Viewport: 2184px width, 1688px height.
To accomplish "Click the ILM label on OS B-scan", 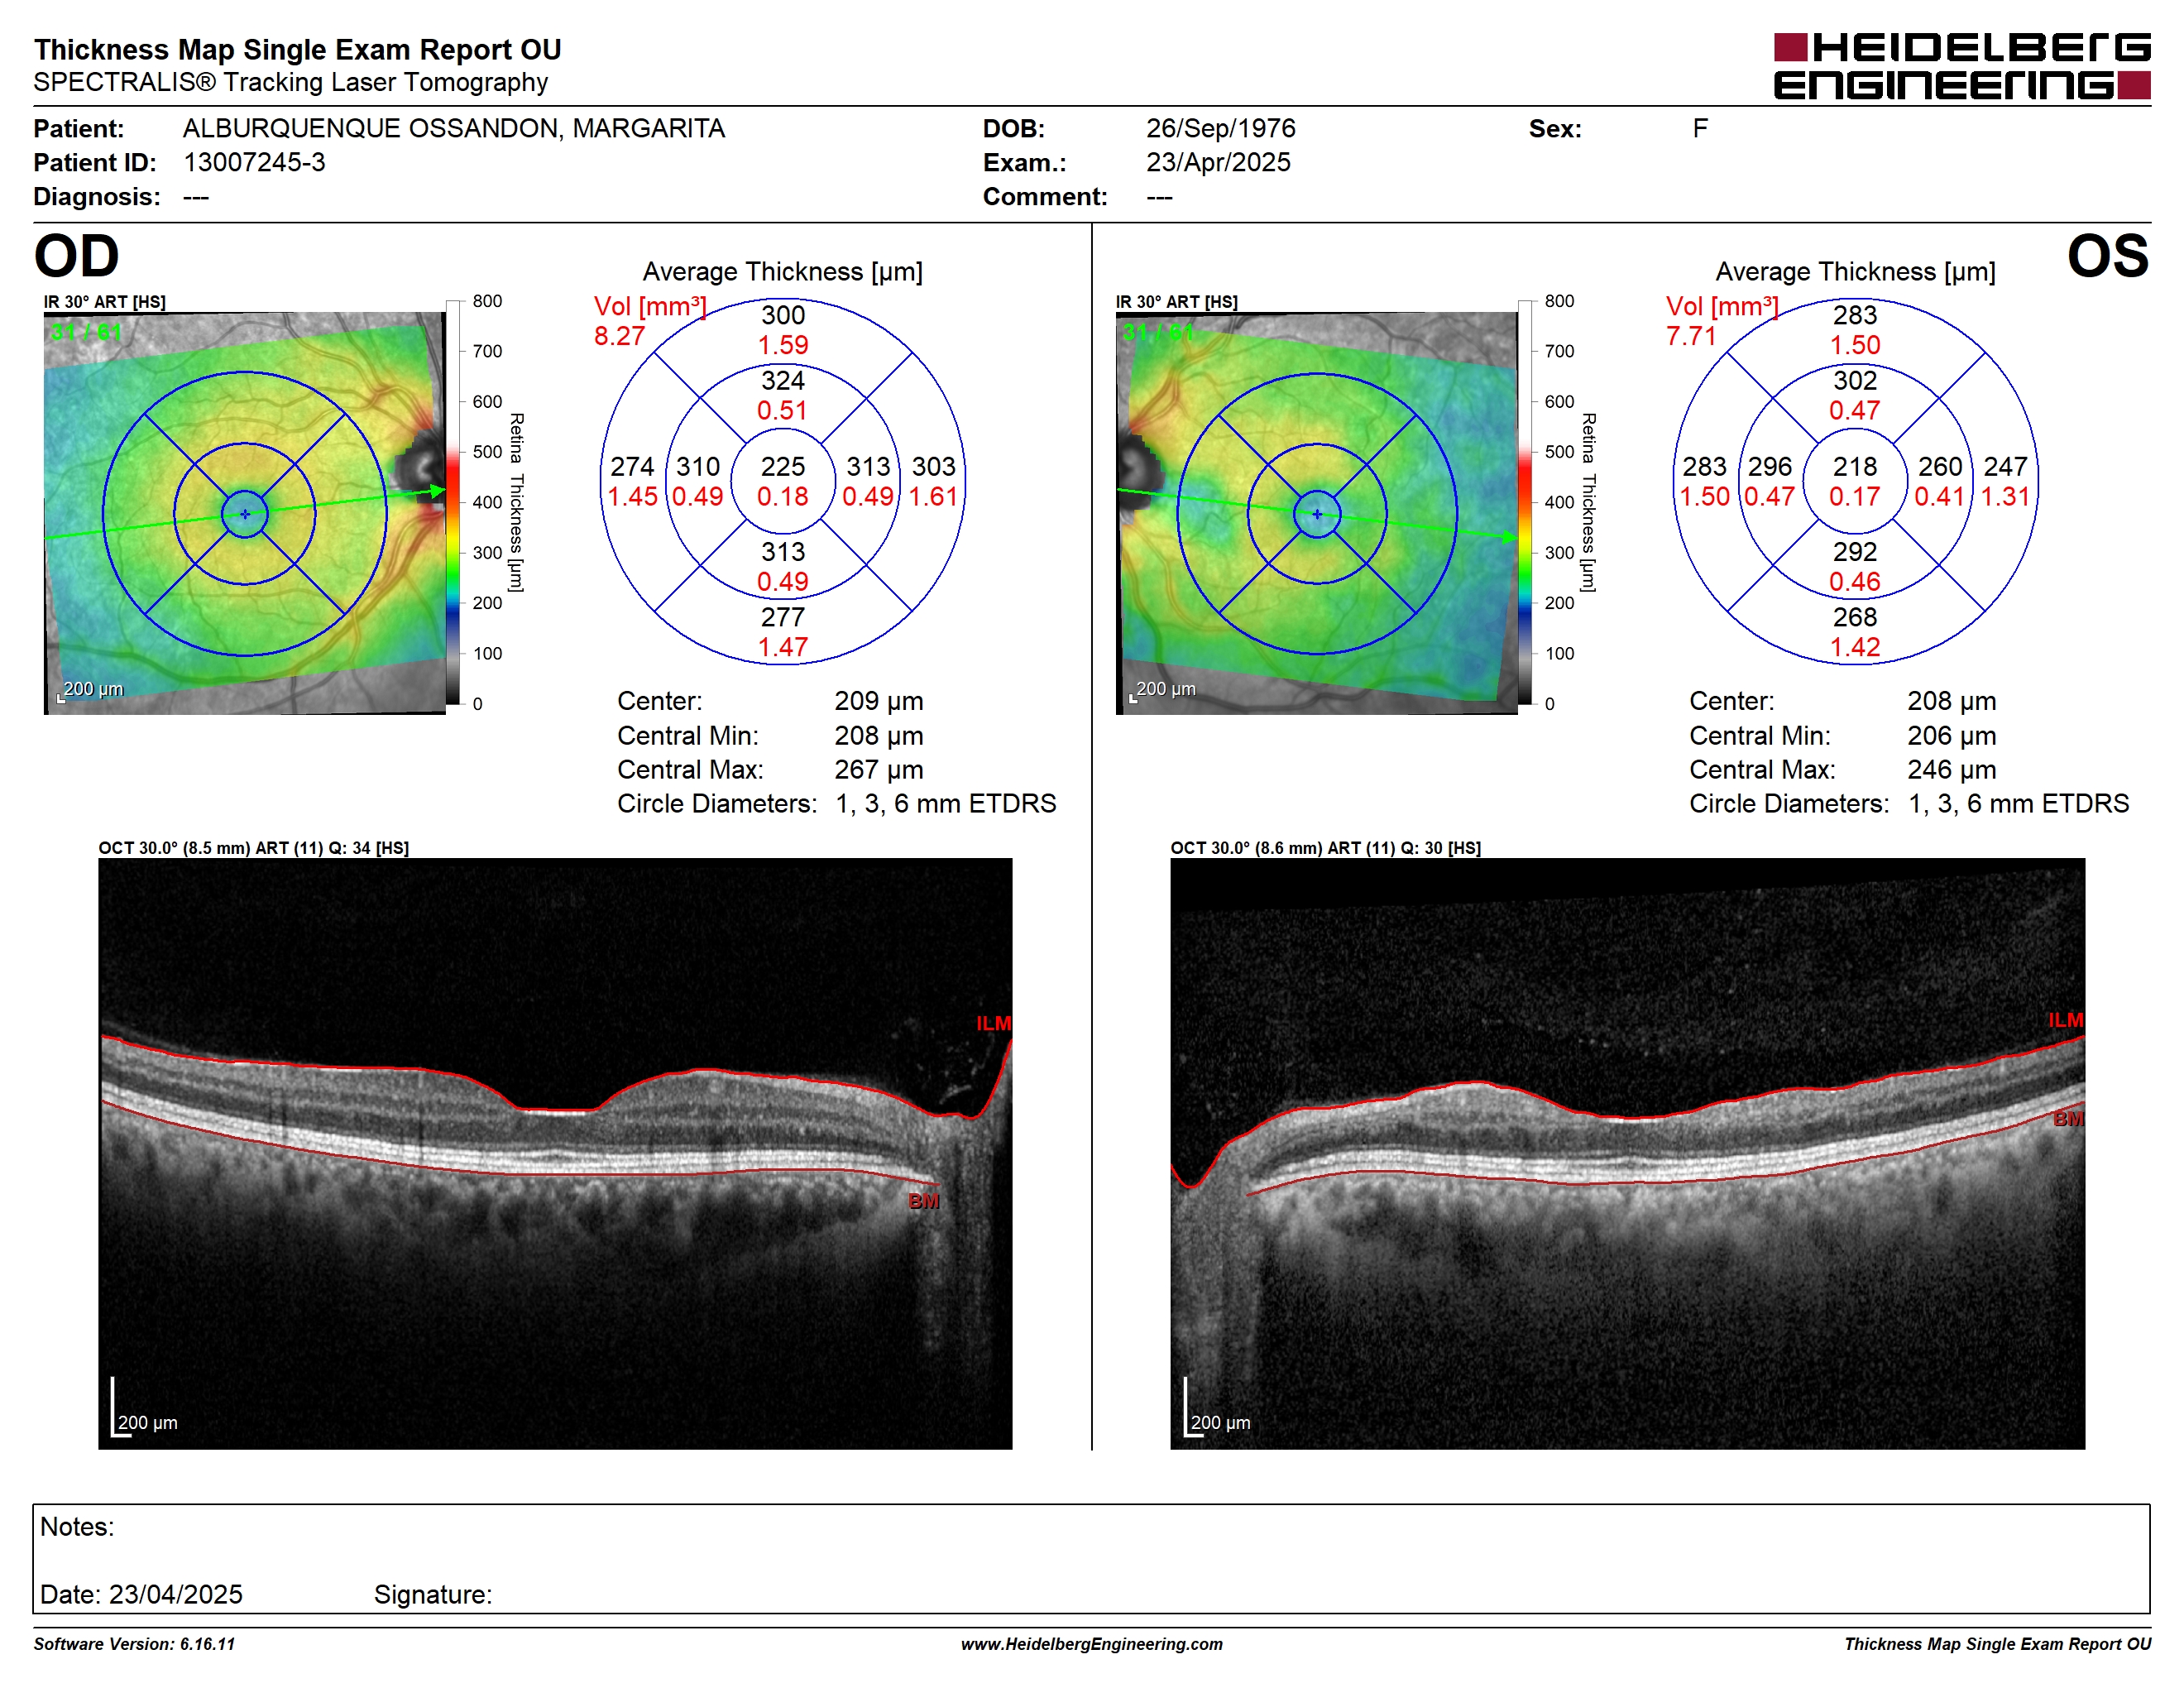I will click(x=2066, y=1020).
